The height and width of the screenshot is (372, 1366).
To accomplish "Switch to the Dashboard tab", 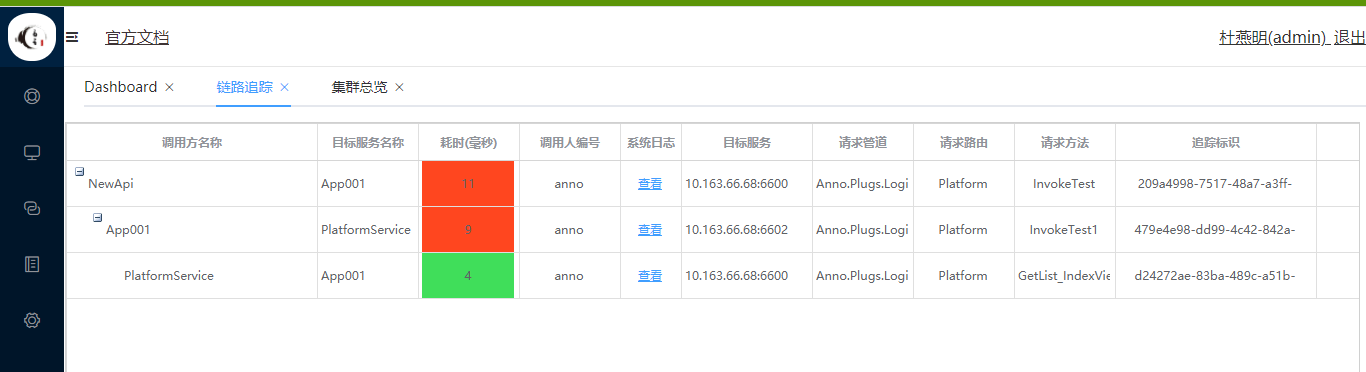I will point(120,87).
